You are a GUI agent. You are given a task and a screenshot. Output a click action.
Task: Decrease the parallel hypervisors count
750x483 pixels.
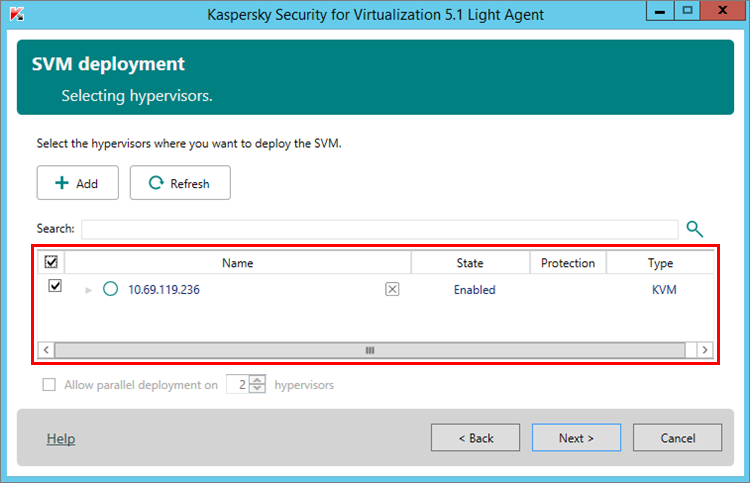257,388
